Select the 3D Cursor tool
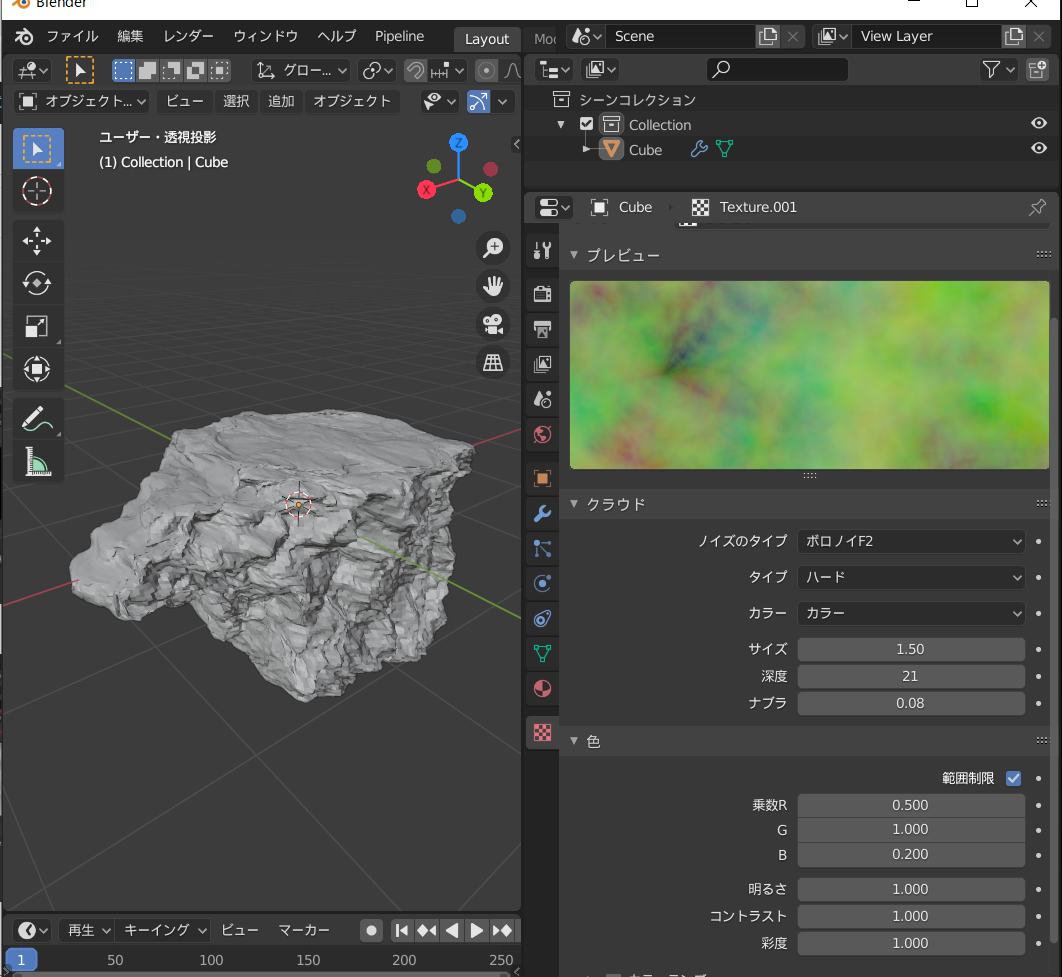Viewport: 1062px width, 977px height. pyautogui.click(x=37, y=191)
